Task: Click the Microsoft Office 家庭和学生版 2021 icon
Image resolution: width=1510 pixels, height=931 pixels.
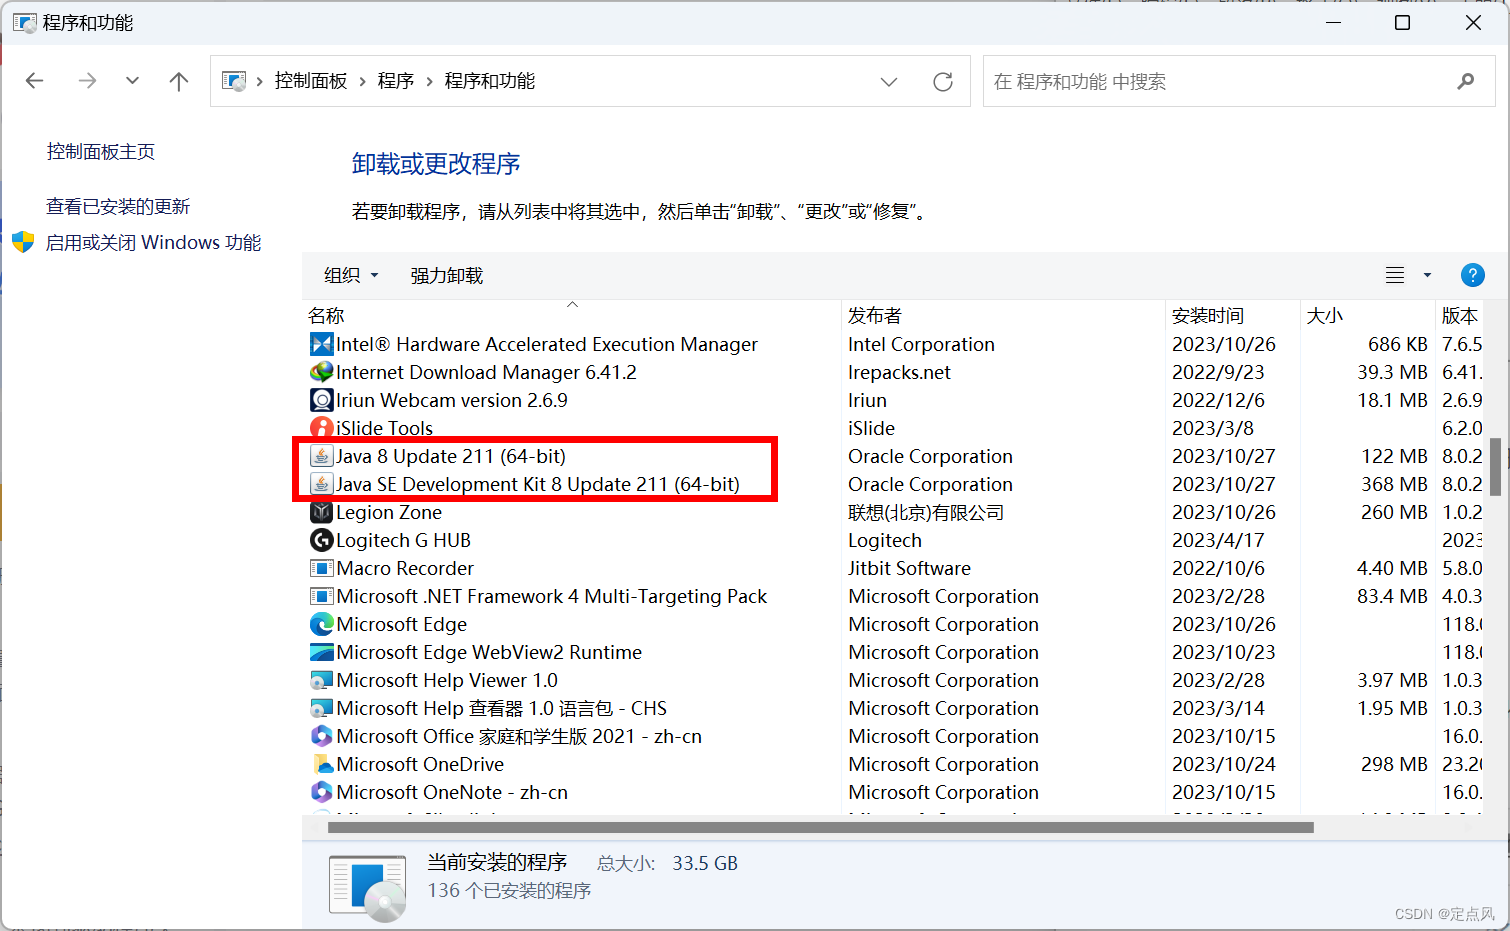Action: [321, 737]
